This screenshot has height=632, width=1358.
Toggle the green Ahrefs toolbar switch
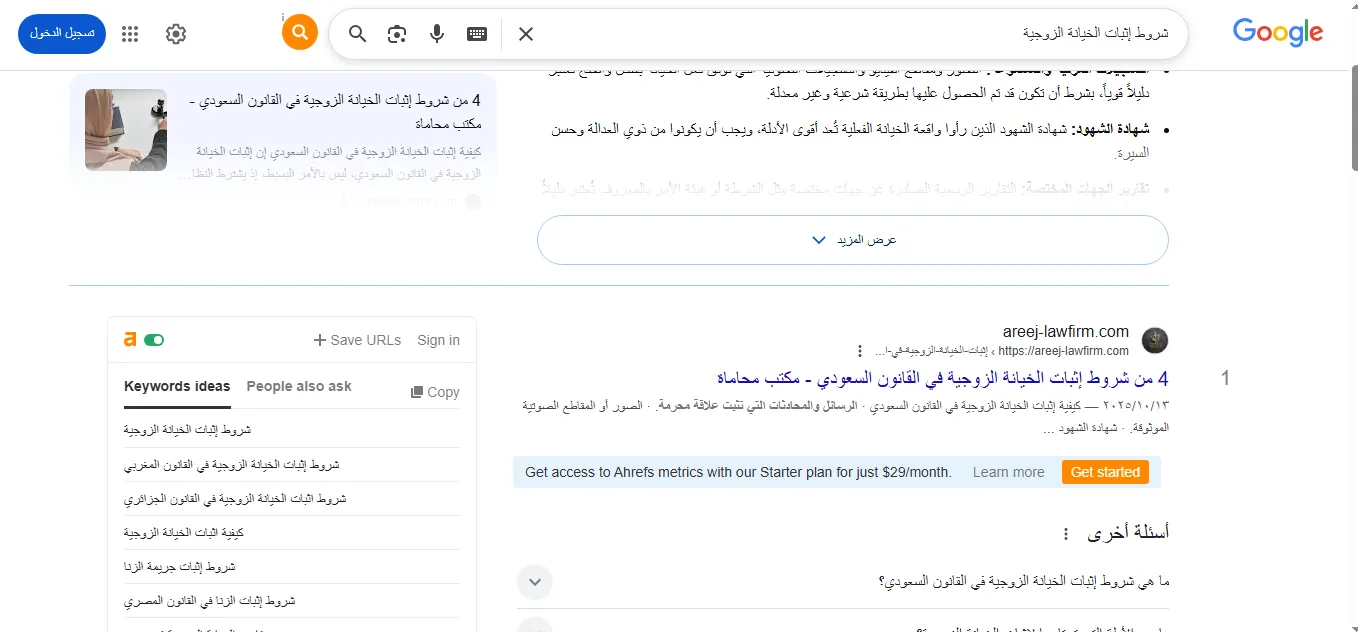pyautogui.click(x=154, y=340)
